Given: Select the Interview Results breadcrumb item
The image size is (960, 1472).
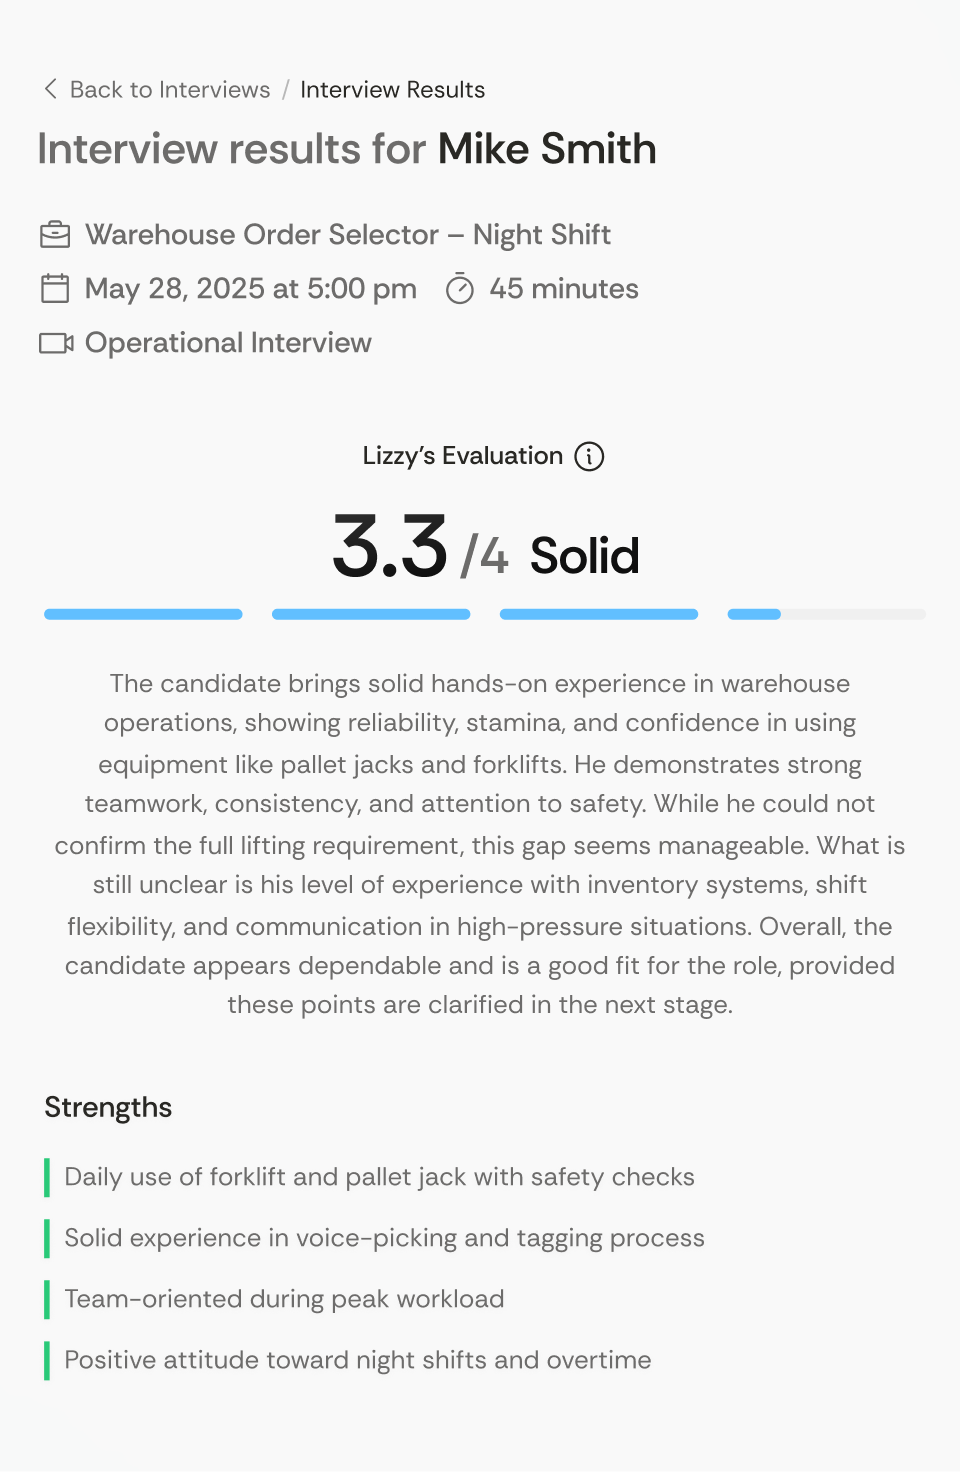Looking at the screenshot, I should (393, 89).
